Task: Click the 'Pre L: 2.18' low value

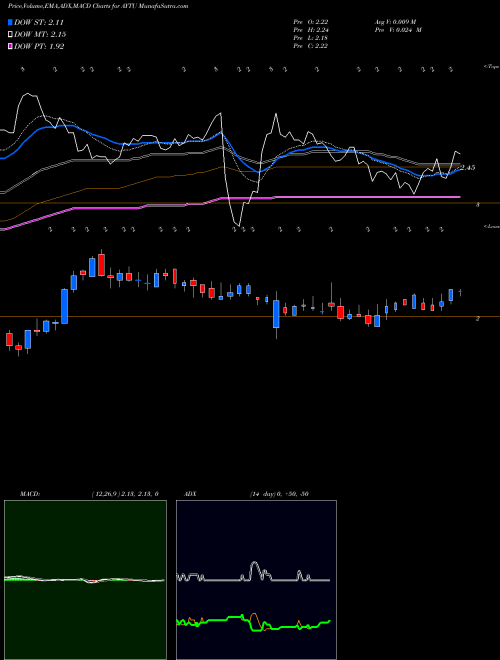Action: pyautogui.click(x=311, y=38)
